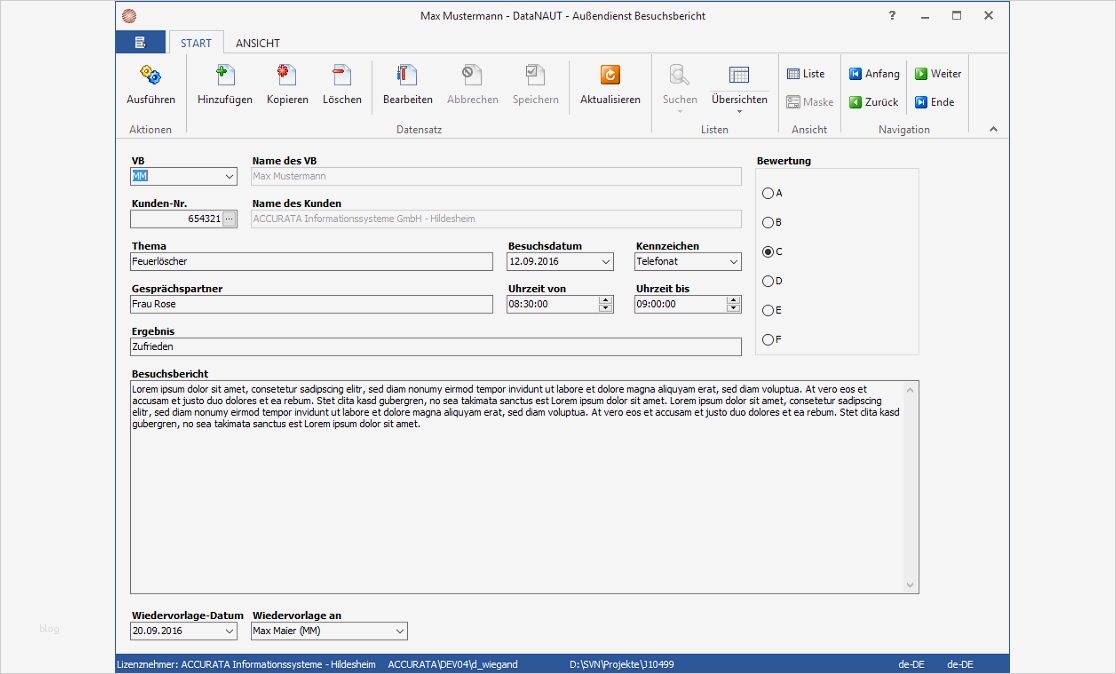Go to previous record with Zurück
The image size is (1116, 674).
(x=873, y=102)
